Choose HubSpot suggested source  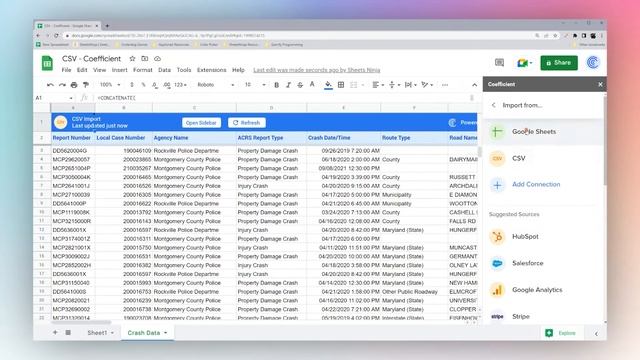543,237
